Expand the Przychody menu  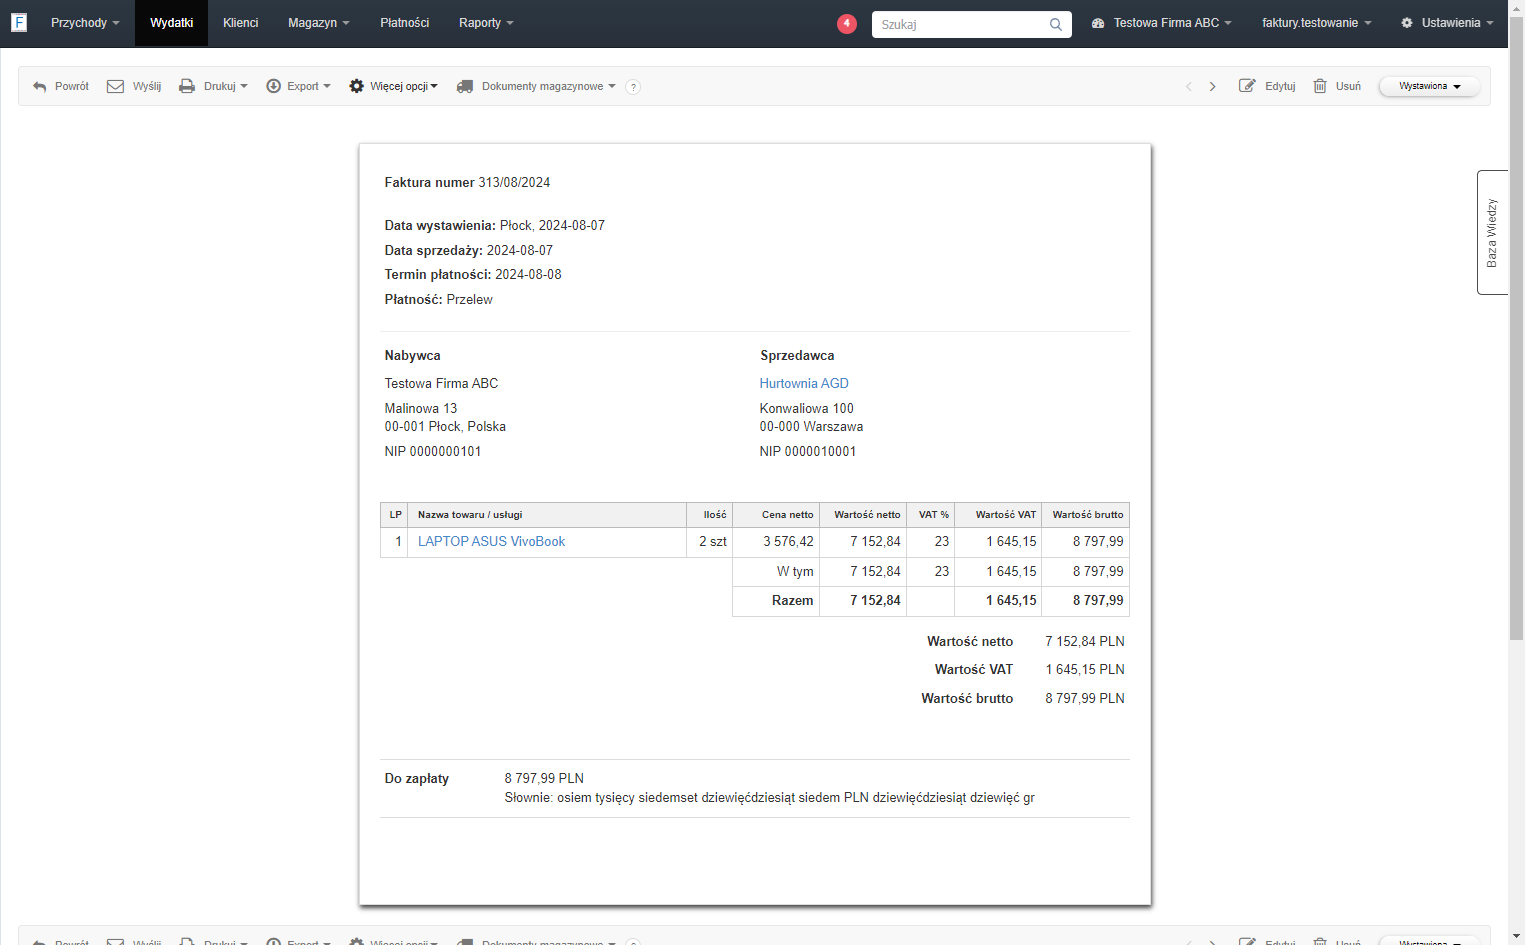coord(85,23)
